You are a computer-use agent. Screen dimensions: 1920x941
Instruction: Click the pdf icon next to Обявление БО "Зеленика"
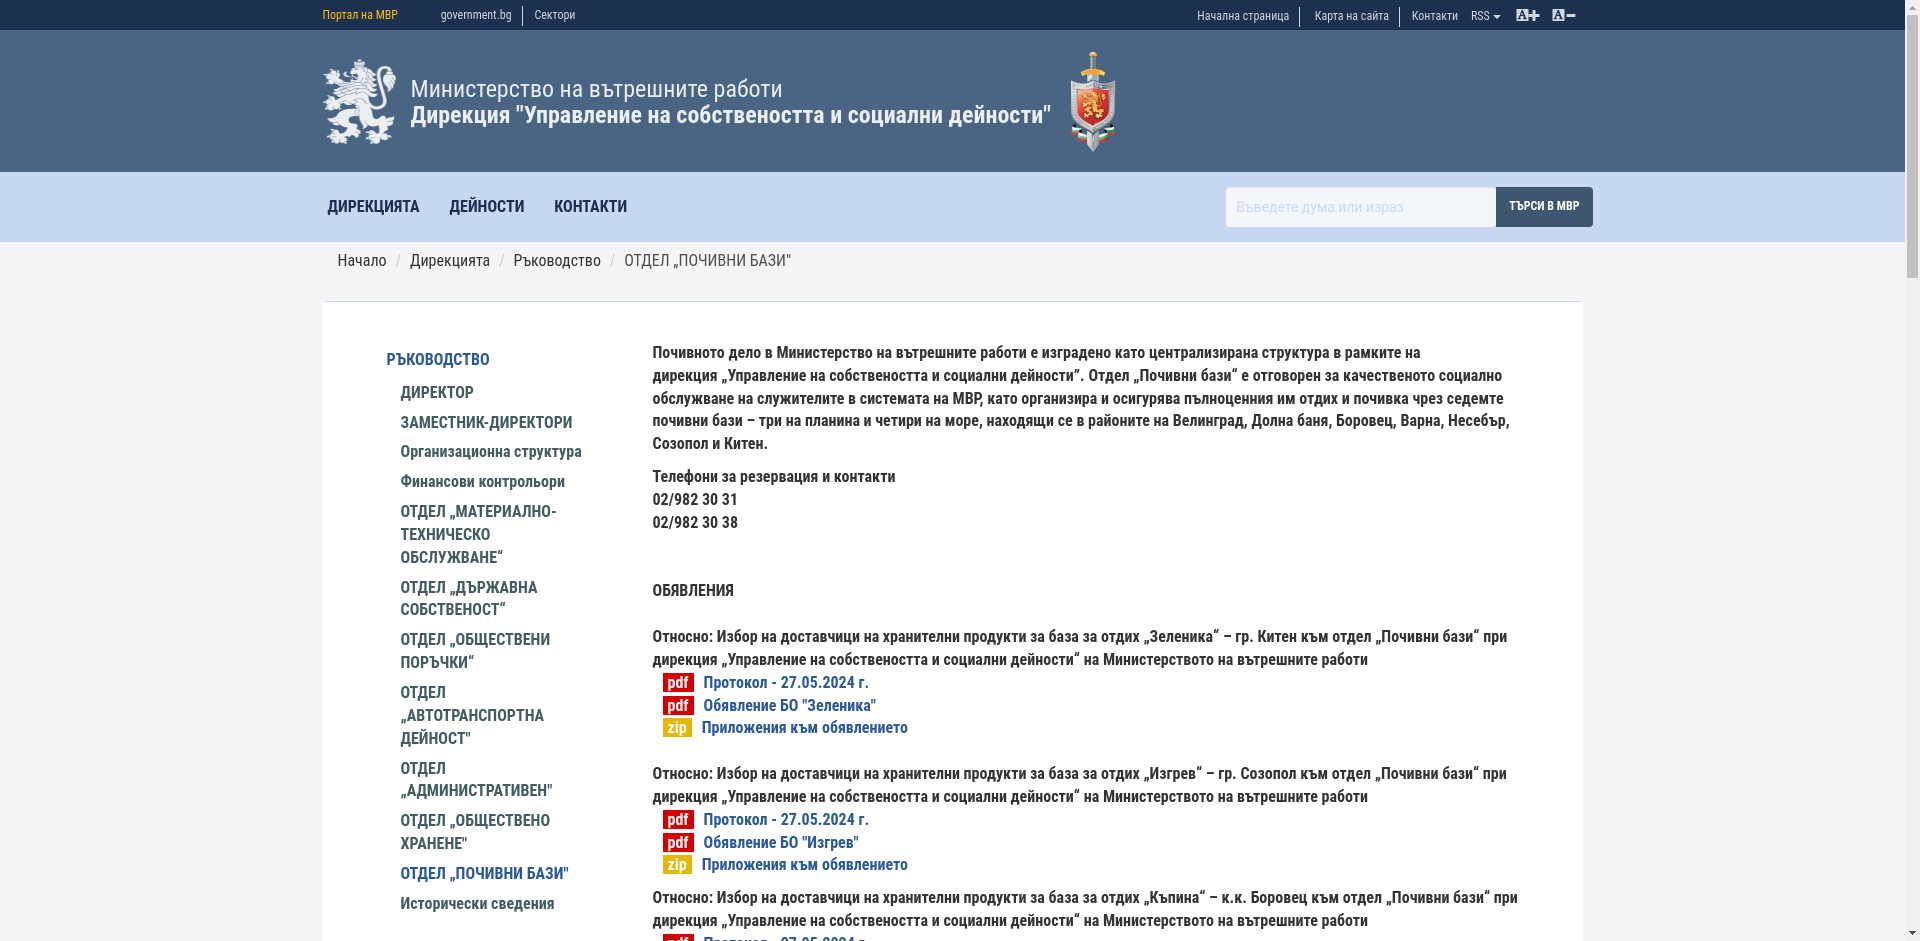tap(678, 706)
